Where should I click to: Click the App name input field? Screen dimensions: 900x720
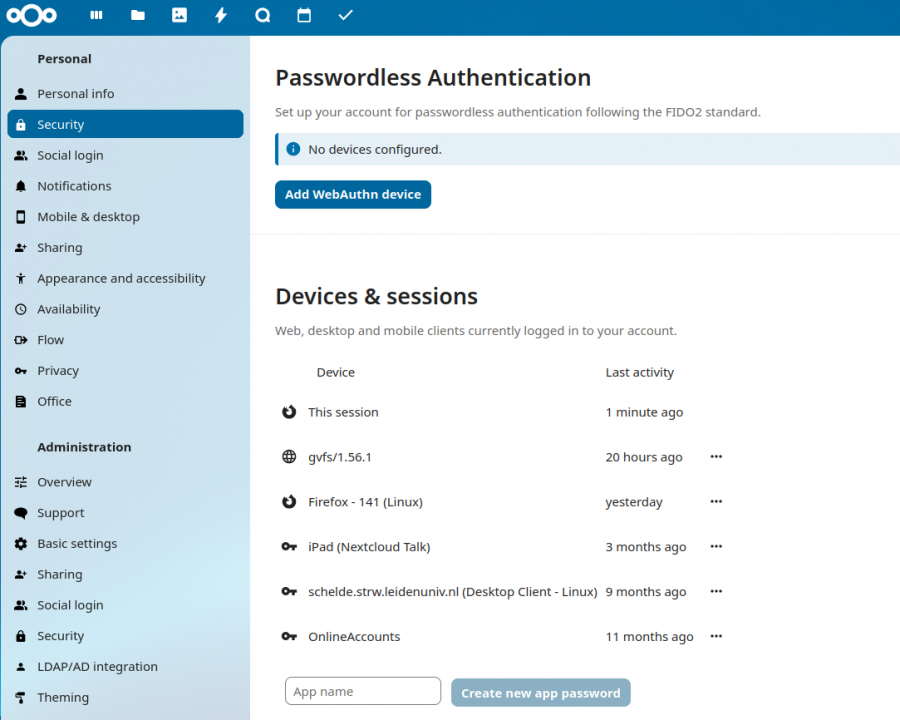(x=362, y=691)
